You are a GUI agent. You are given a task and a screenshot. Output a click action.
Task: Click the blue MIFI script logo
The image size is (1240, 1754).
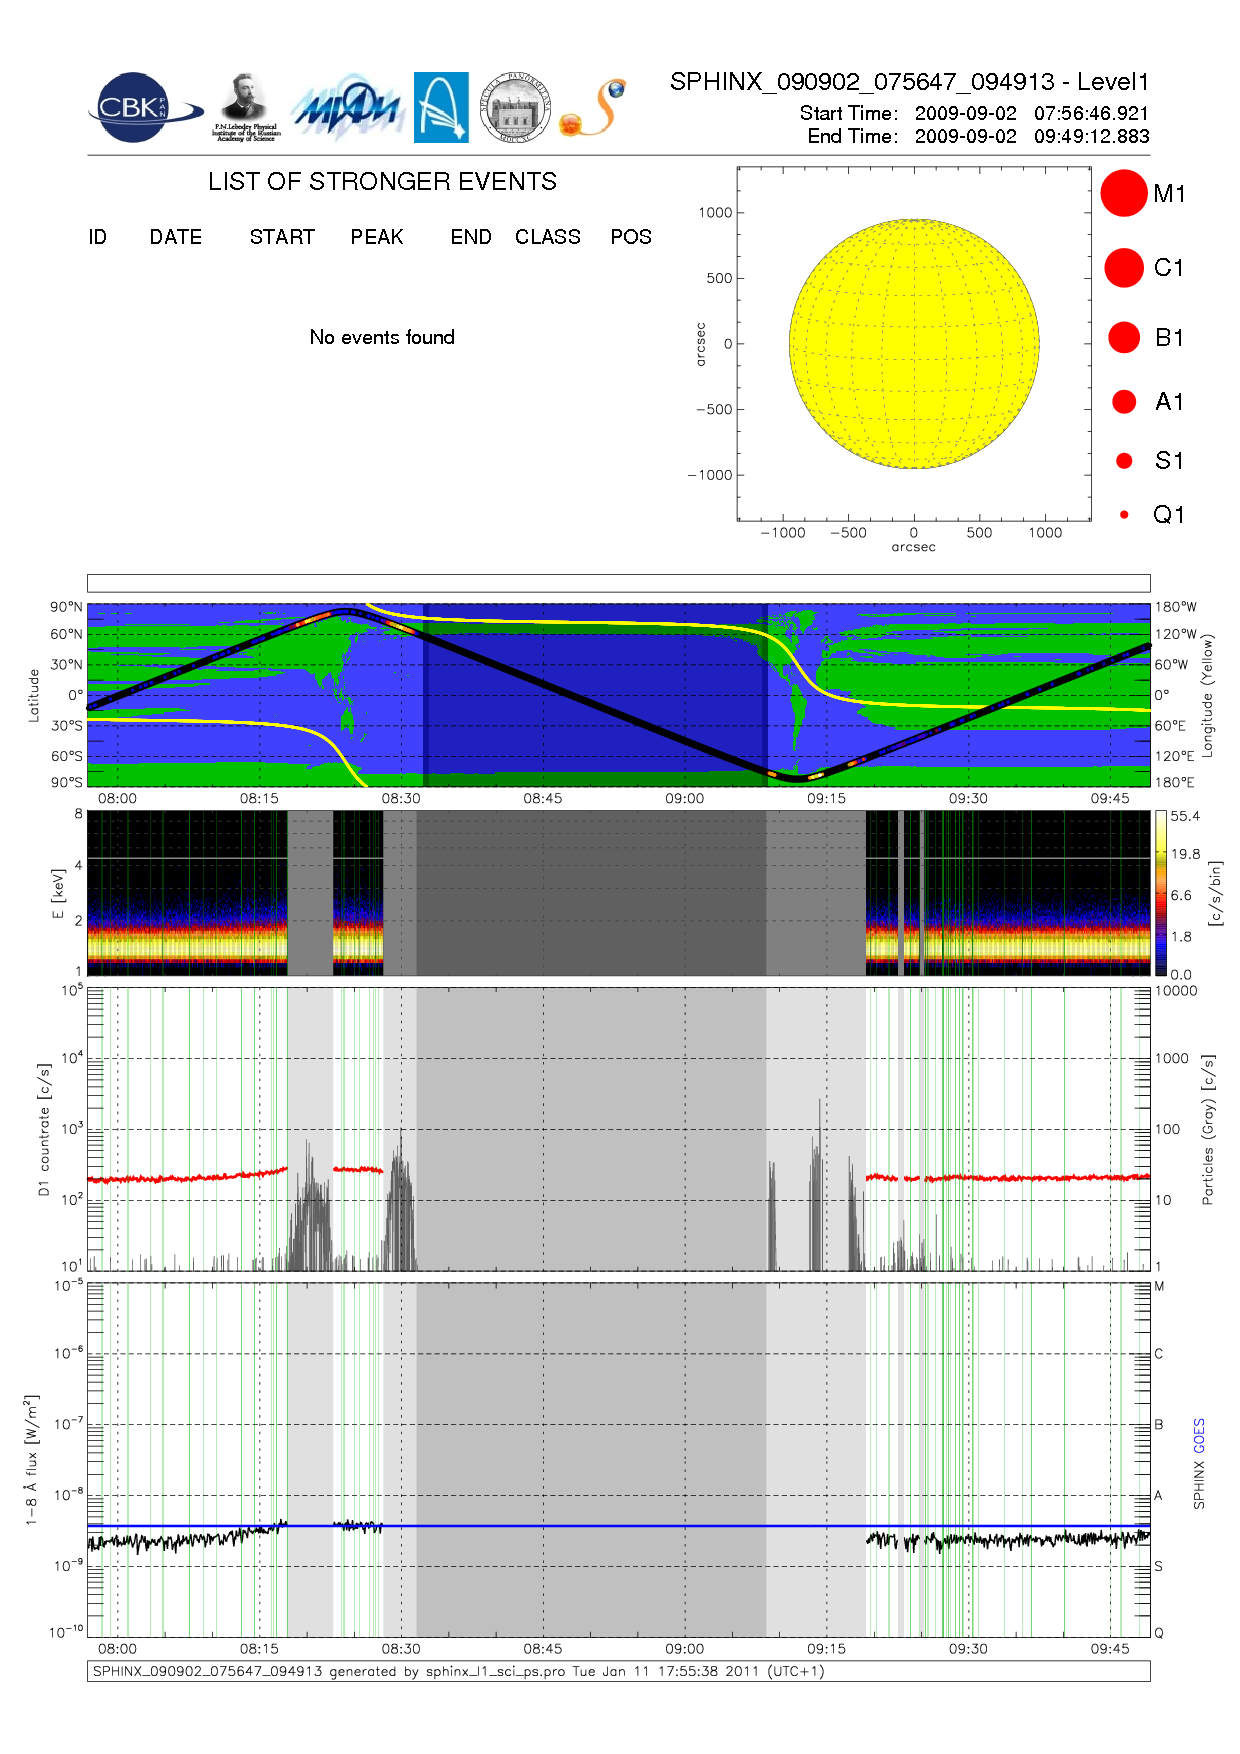click(x=346, y=108)
